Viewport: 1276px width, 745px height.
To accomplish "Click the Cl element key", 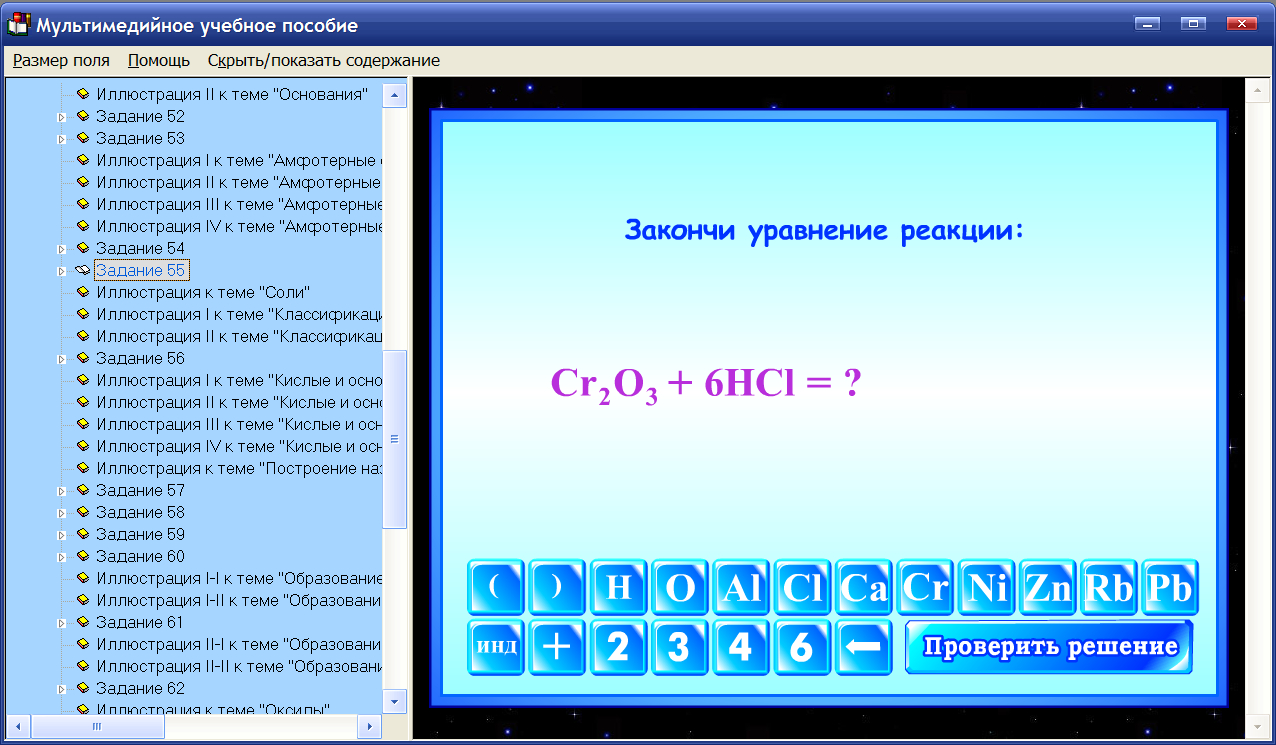I will pos(803,588).
